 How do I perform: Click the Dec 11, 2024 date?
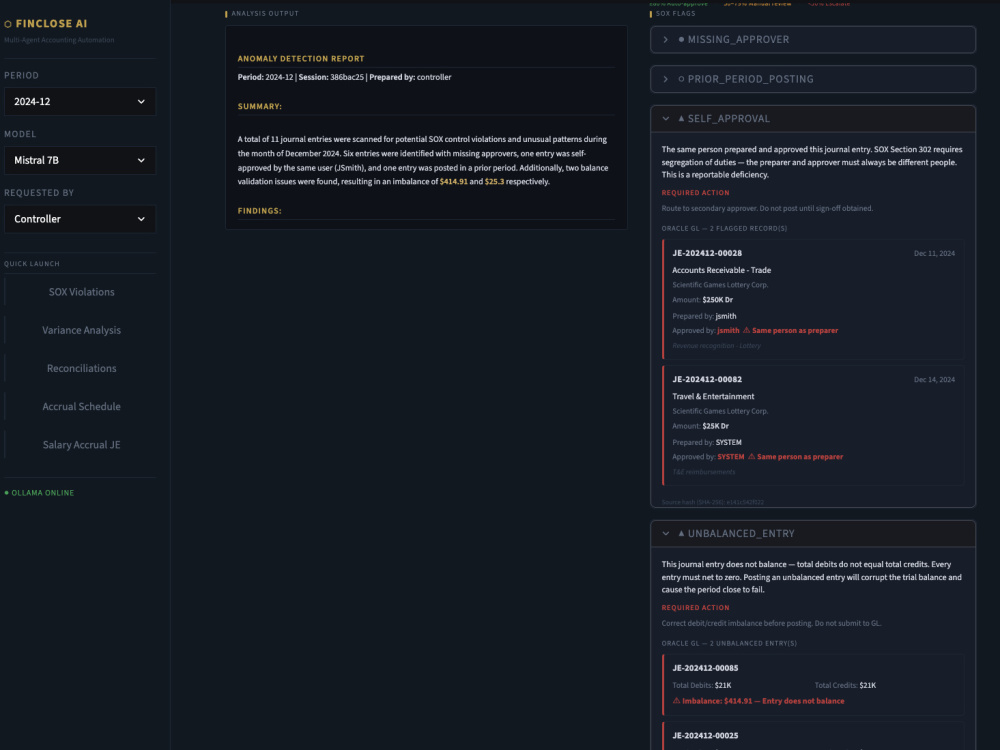(934, 254)
